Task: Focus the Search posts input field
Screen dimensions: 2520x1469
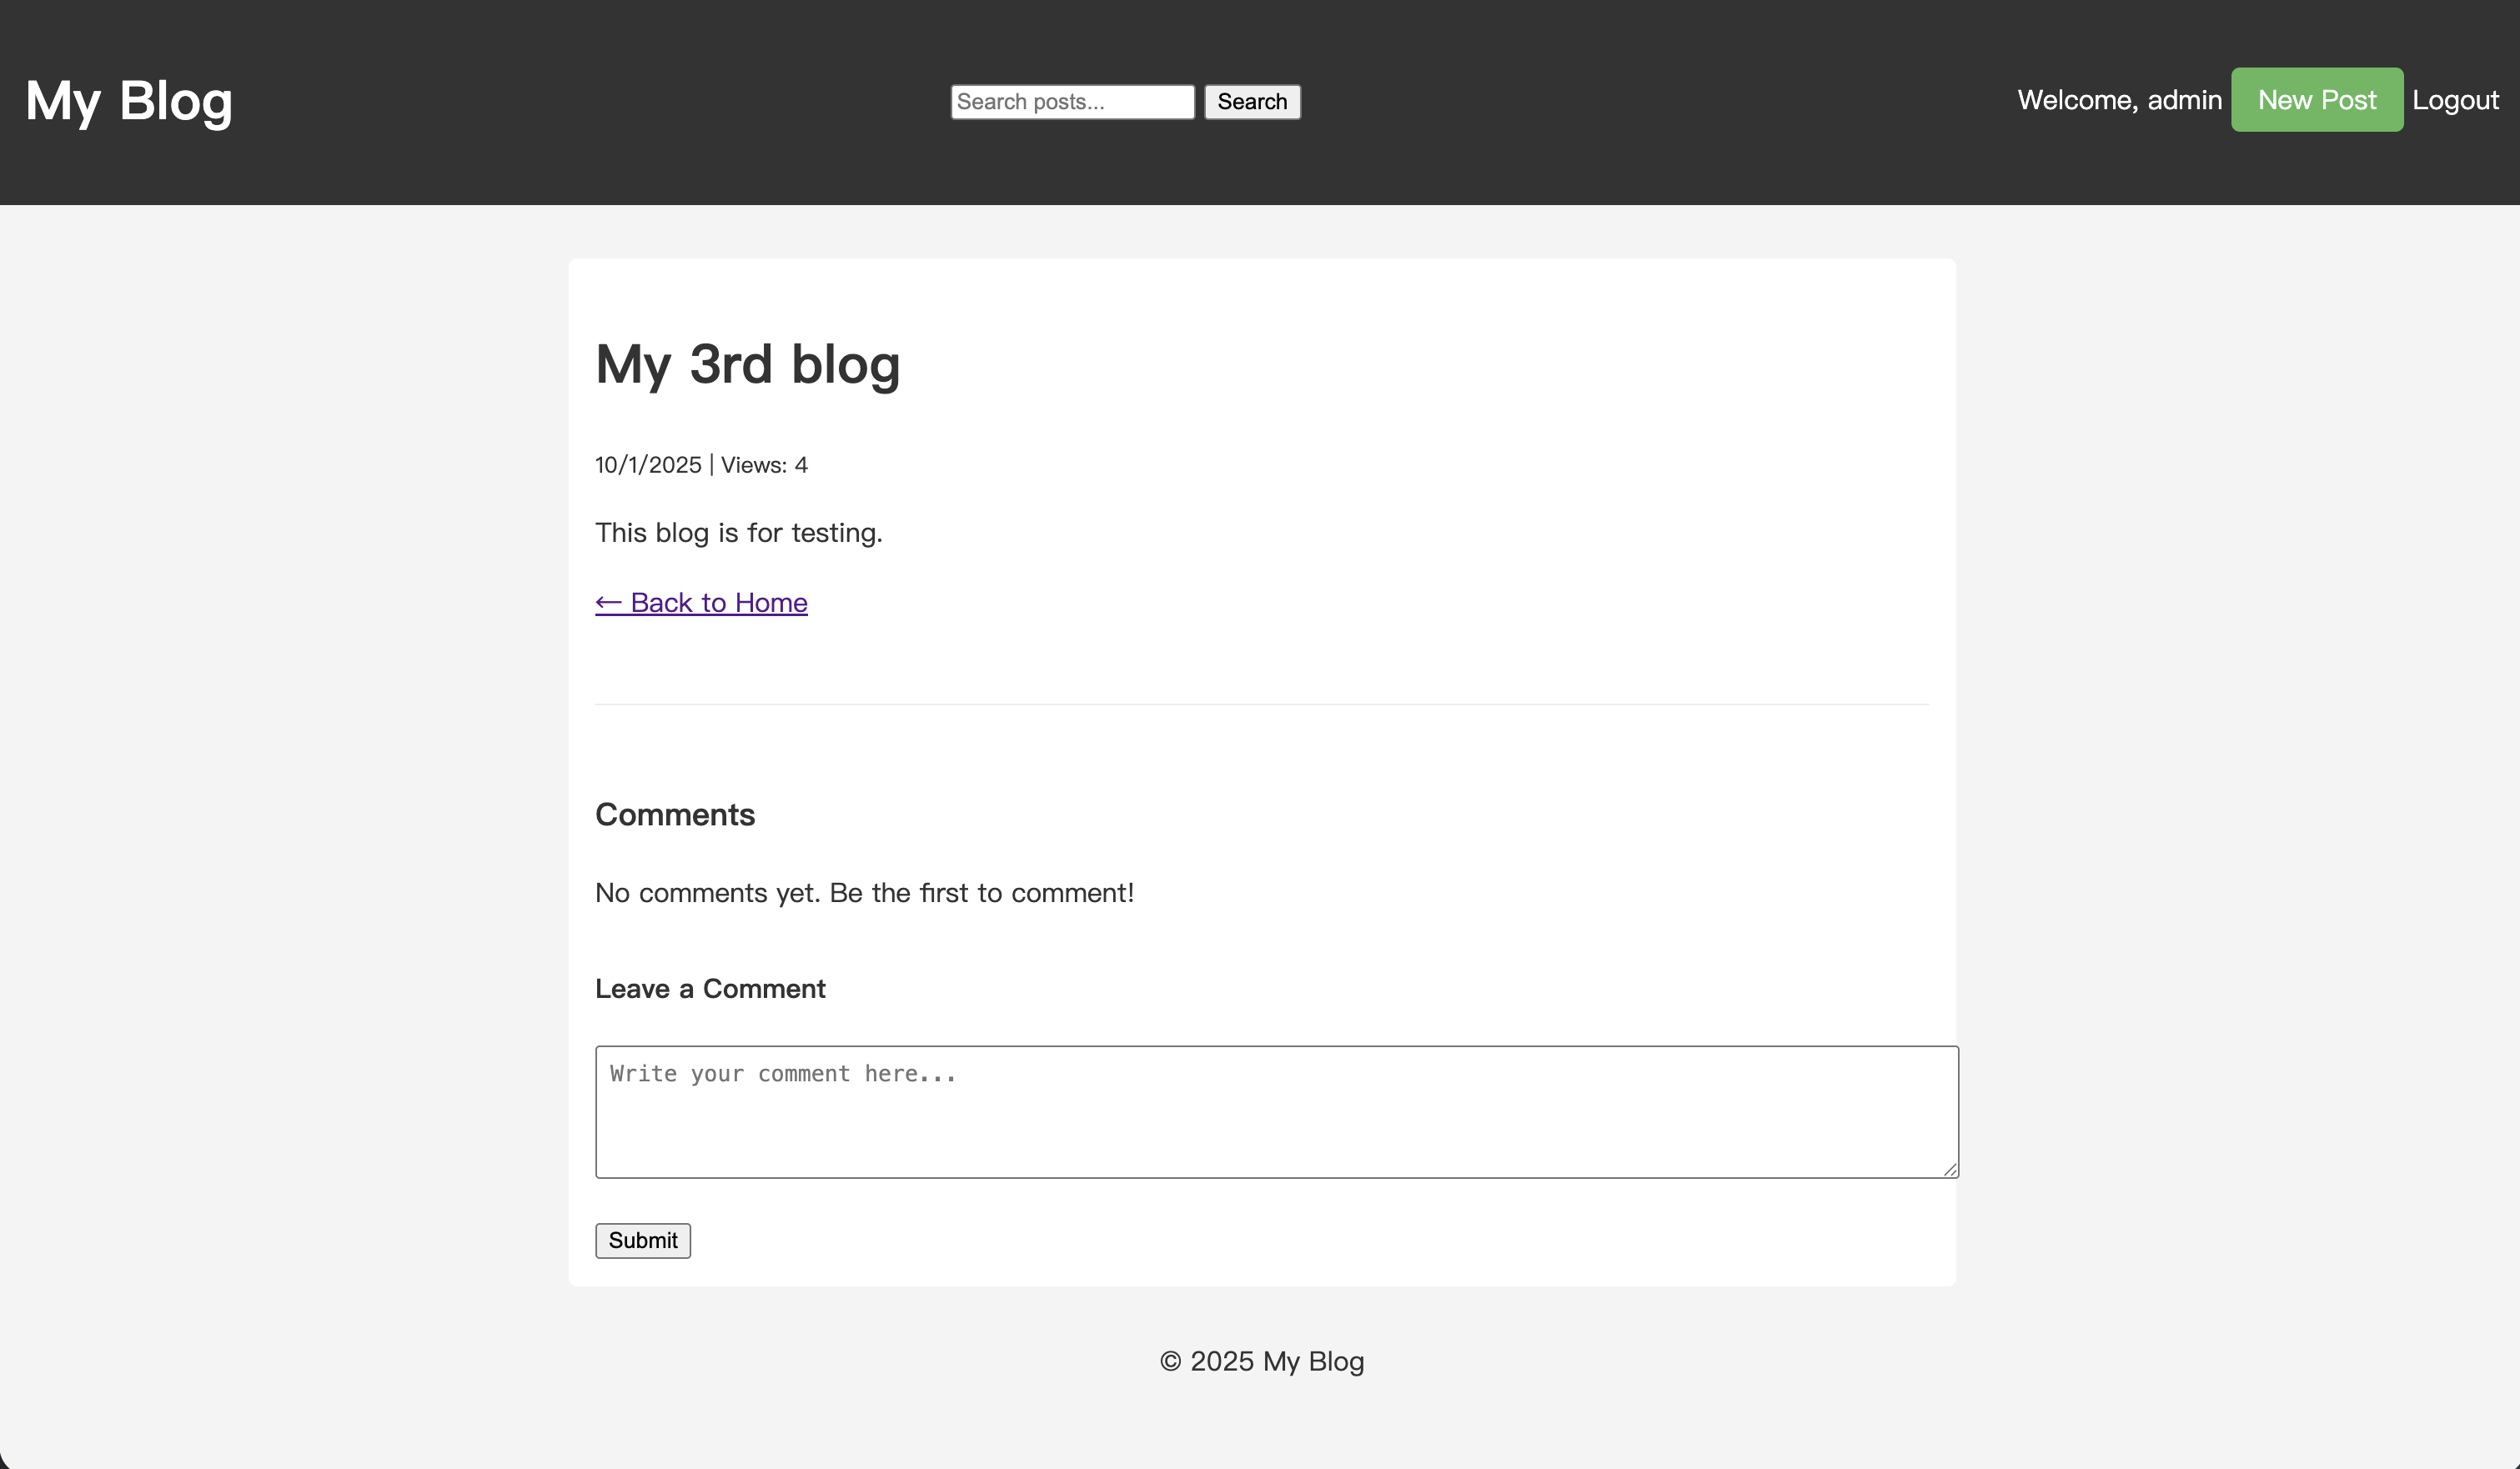Action: [1071, 102]
